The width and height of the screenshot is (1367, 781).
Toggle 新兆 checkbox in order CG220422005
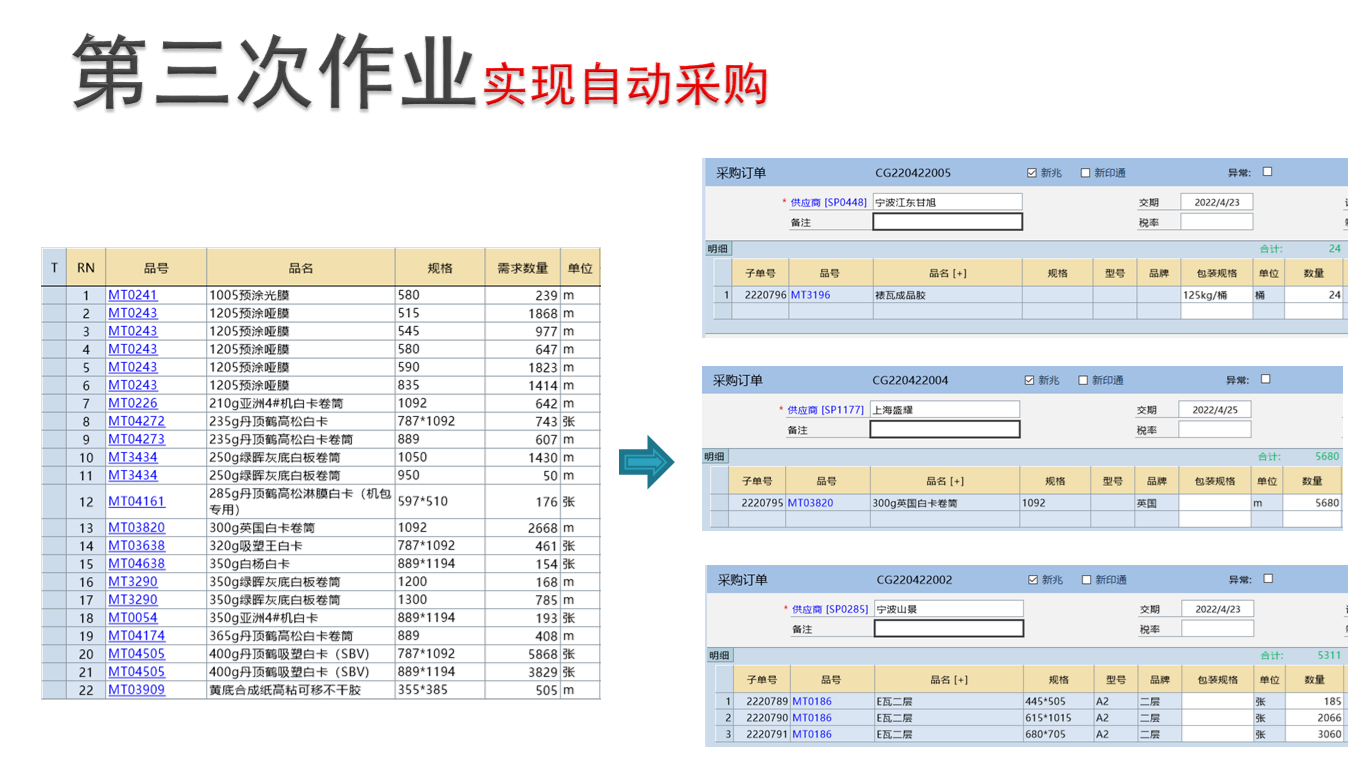(1032, 173)
